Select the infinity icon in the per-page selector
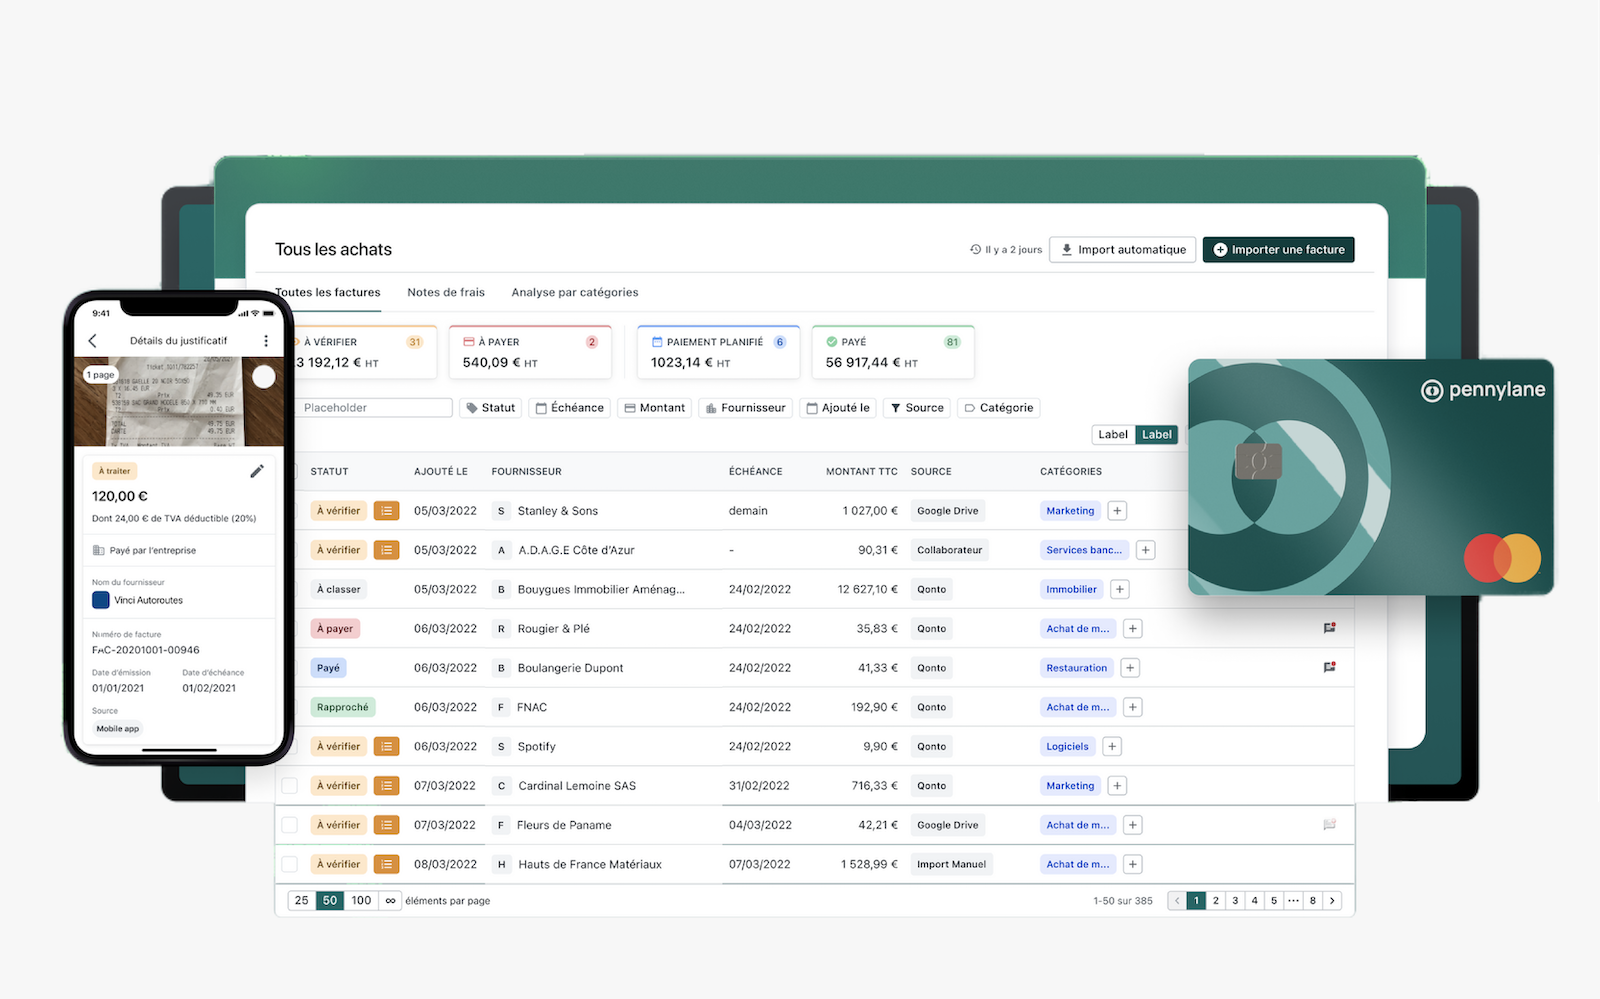The image size is (1600, 999). click(390, 900)
